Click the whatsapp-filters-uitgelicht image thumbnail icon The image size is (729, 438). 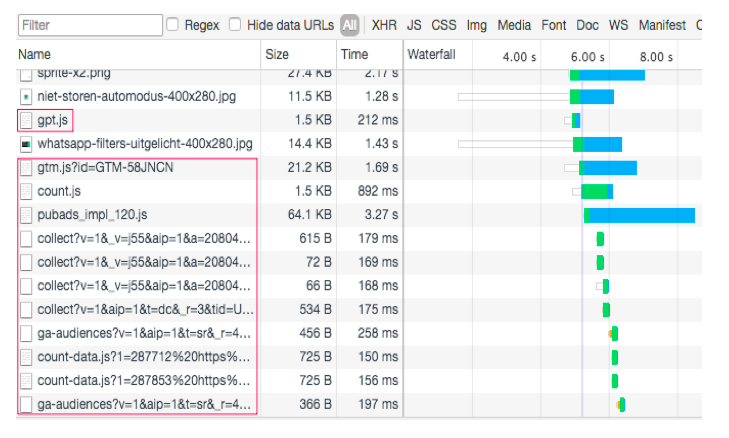pos(27,144)
